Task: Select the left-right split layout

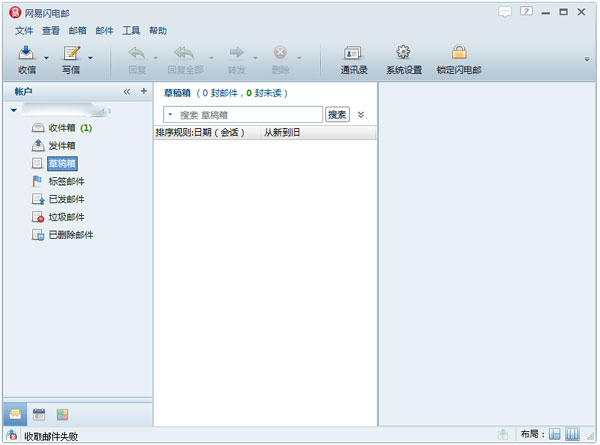Action: (555, 434)
